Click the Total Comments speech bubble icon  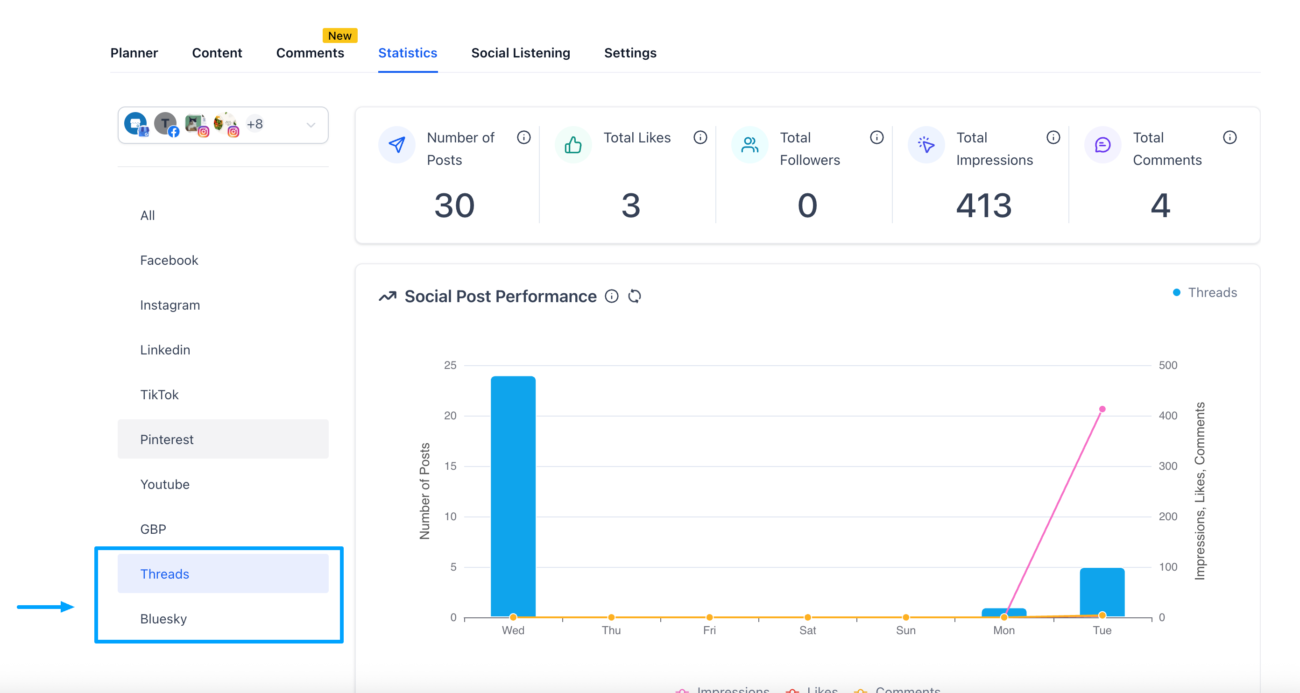click(x=1101, y=145)
